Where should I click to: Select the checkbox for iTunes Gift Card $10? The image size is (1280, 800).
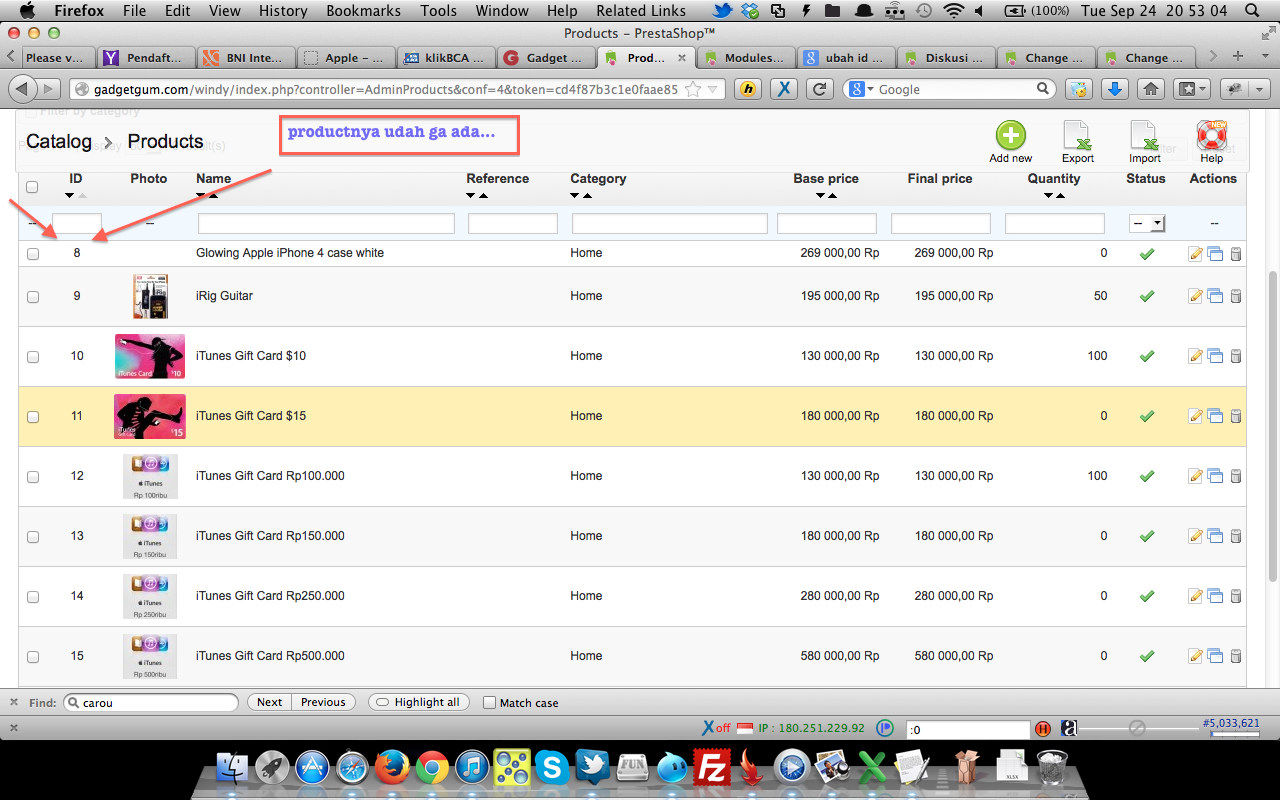[x=33, y=357]
